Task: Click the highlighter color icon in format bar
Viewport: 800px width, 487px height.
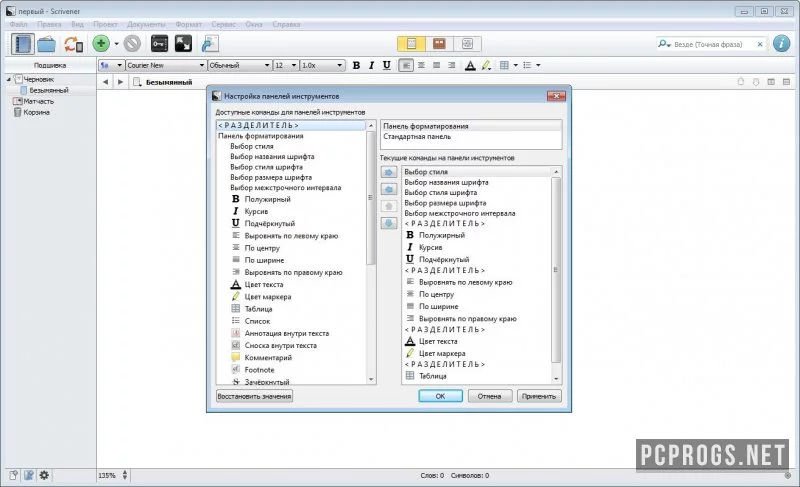Action: point(486,65)
